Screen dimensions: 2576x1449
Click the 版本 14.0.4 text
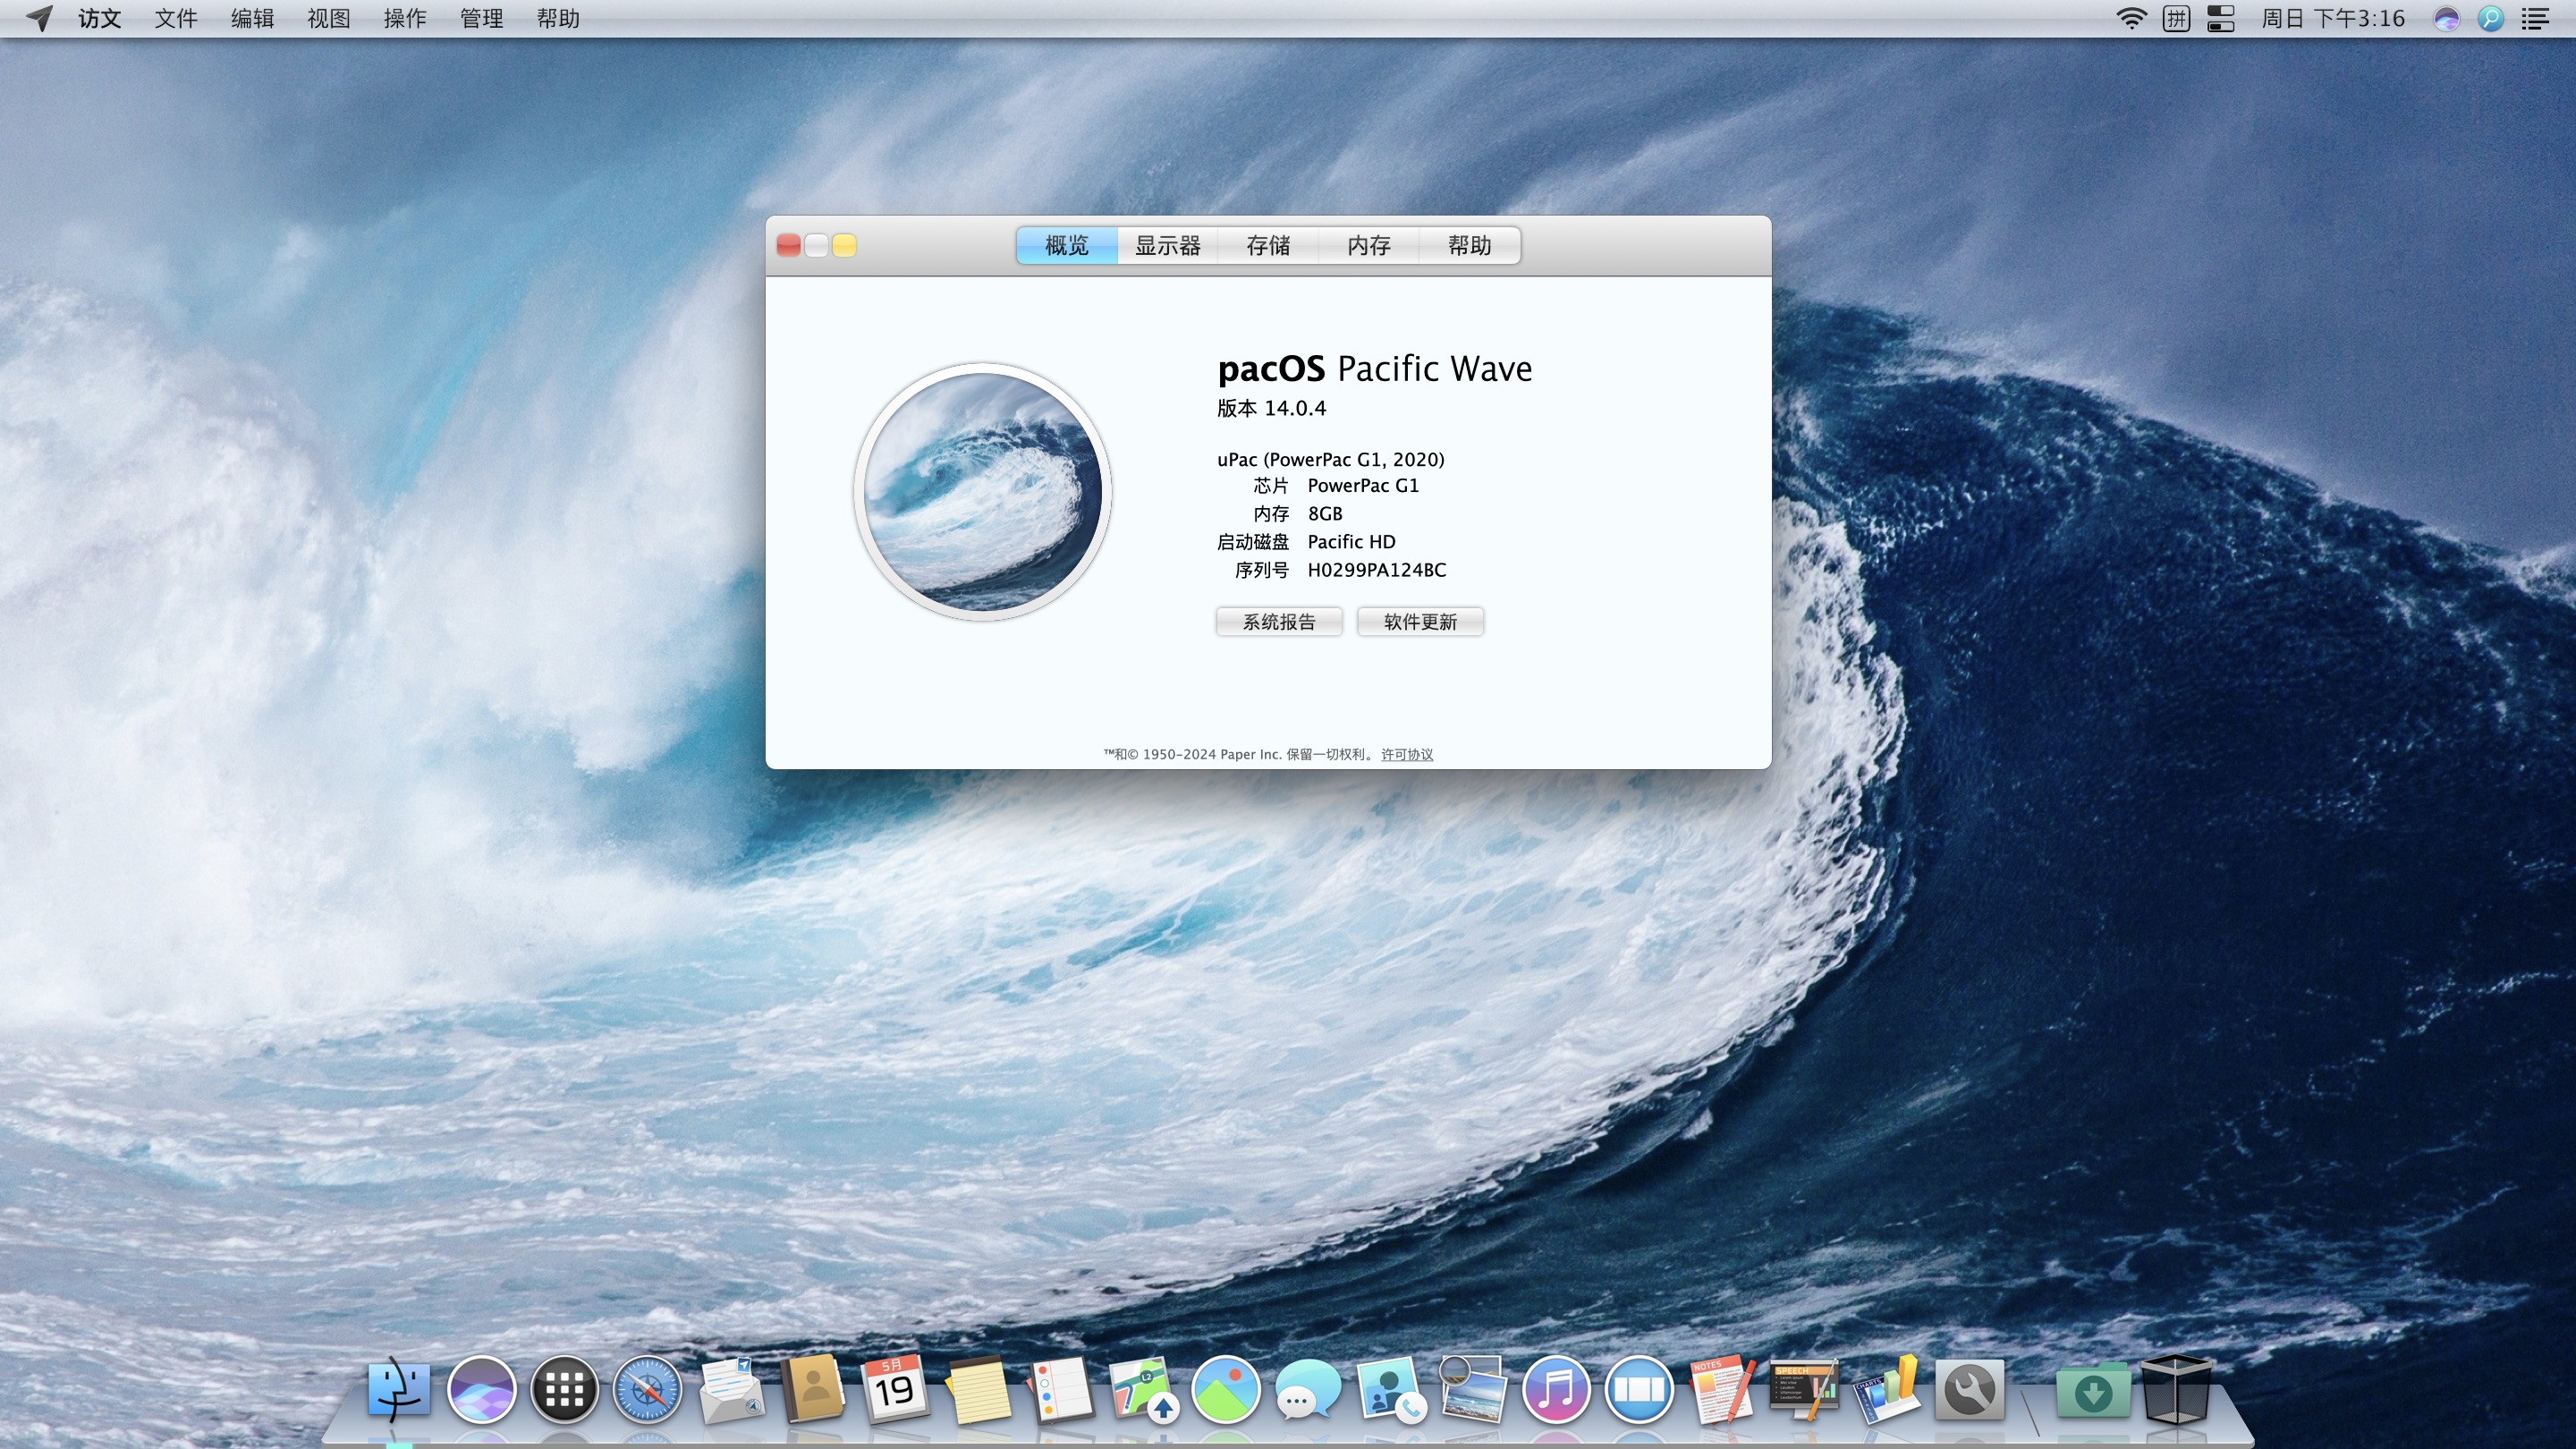pyautogui.click(x=1271, y=408)
